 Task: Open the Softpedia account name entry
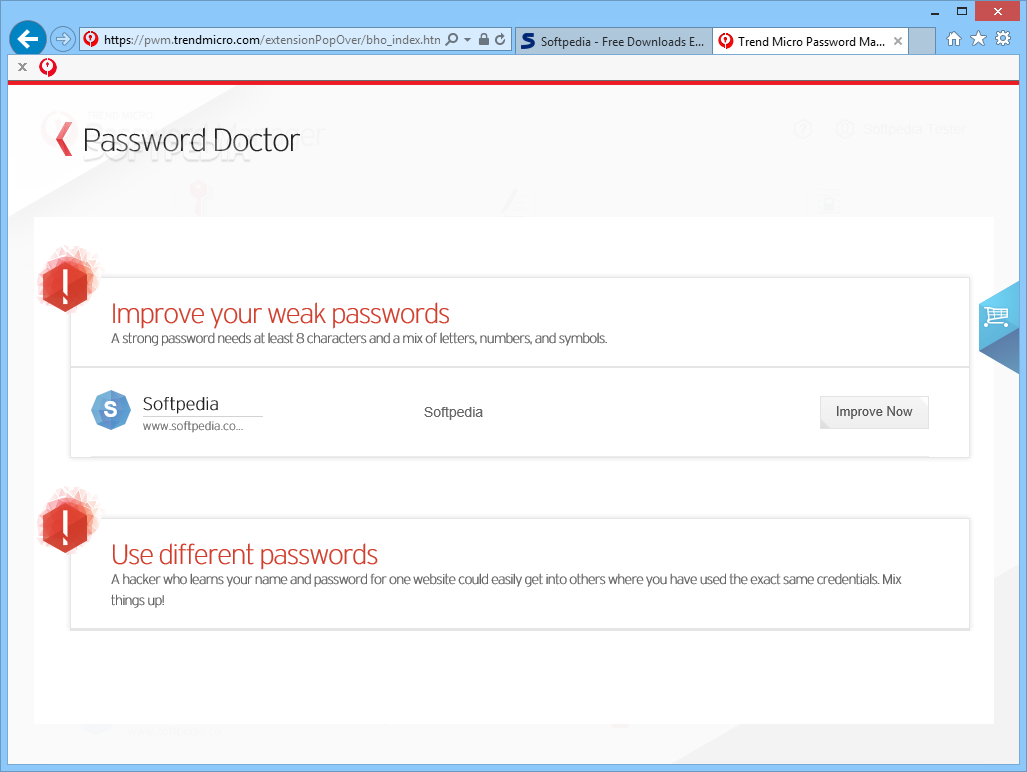pos(181,404)
